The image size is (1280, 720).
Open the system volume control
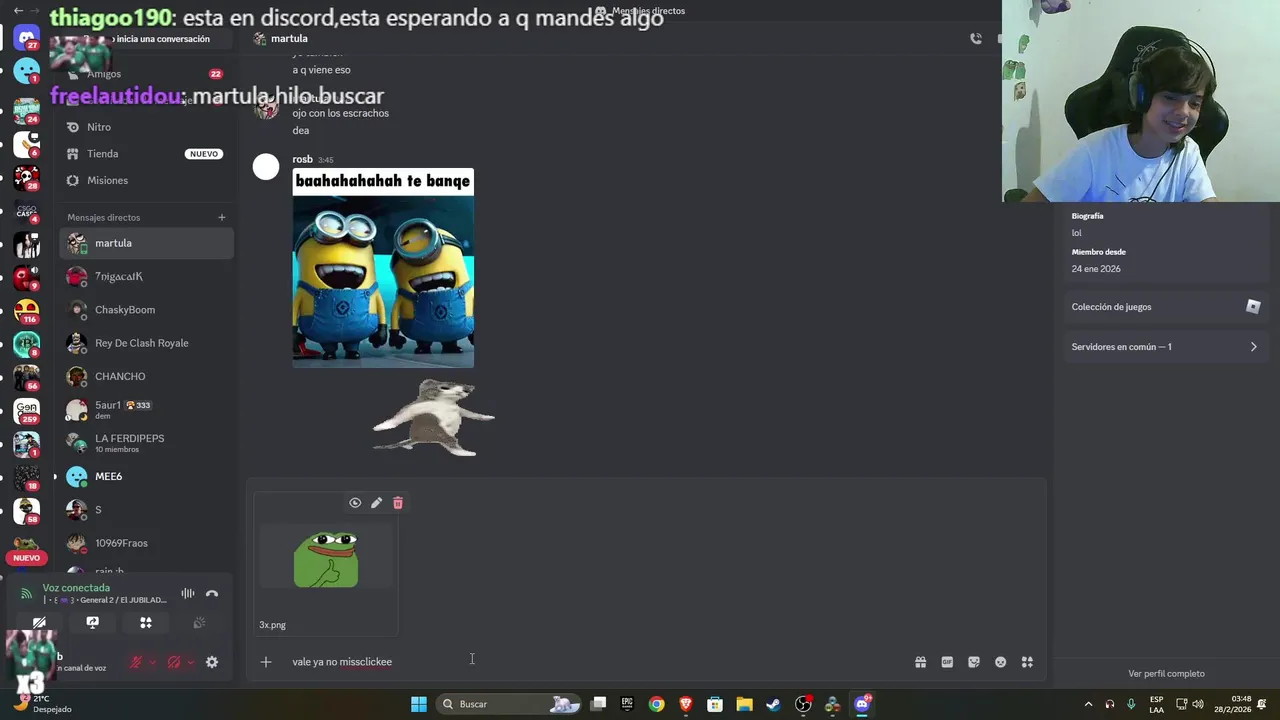[x=1198, y=704]
